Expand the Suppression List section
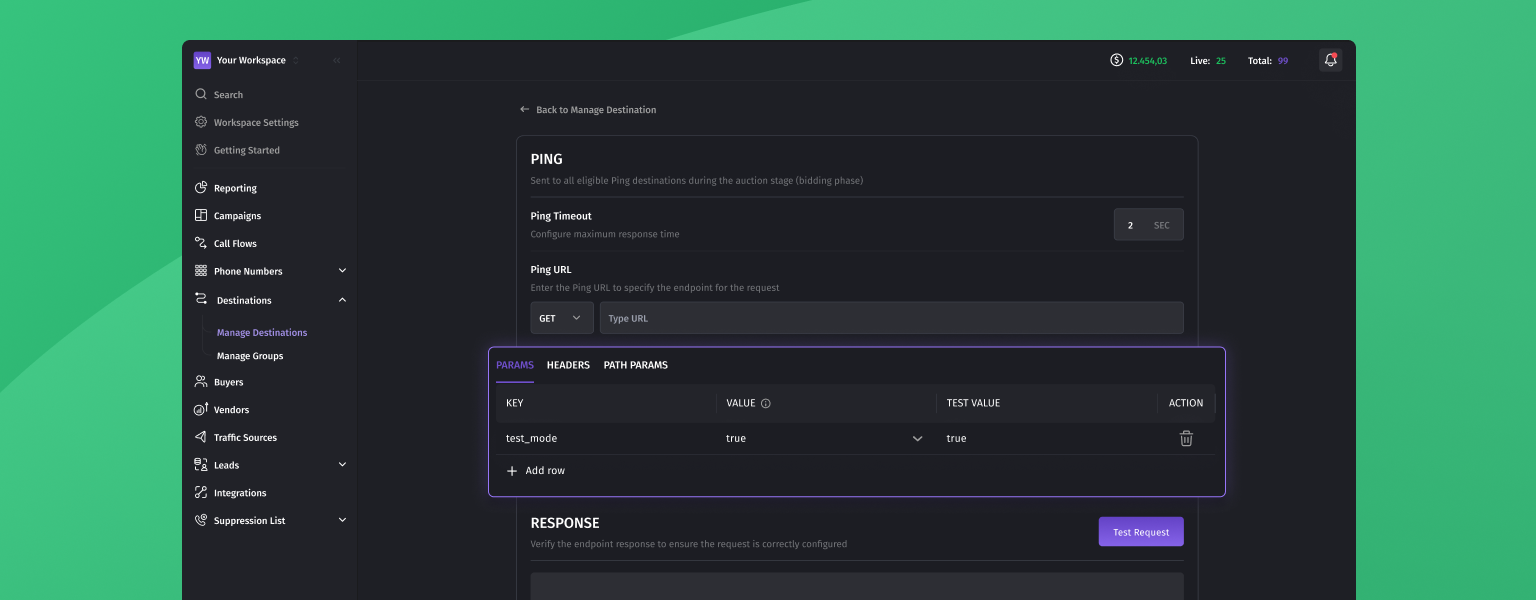This screenshot has height=600, width=1536. pyautogui.click(x=342, y=520)
